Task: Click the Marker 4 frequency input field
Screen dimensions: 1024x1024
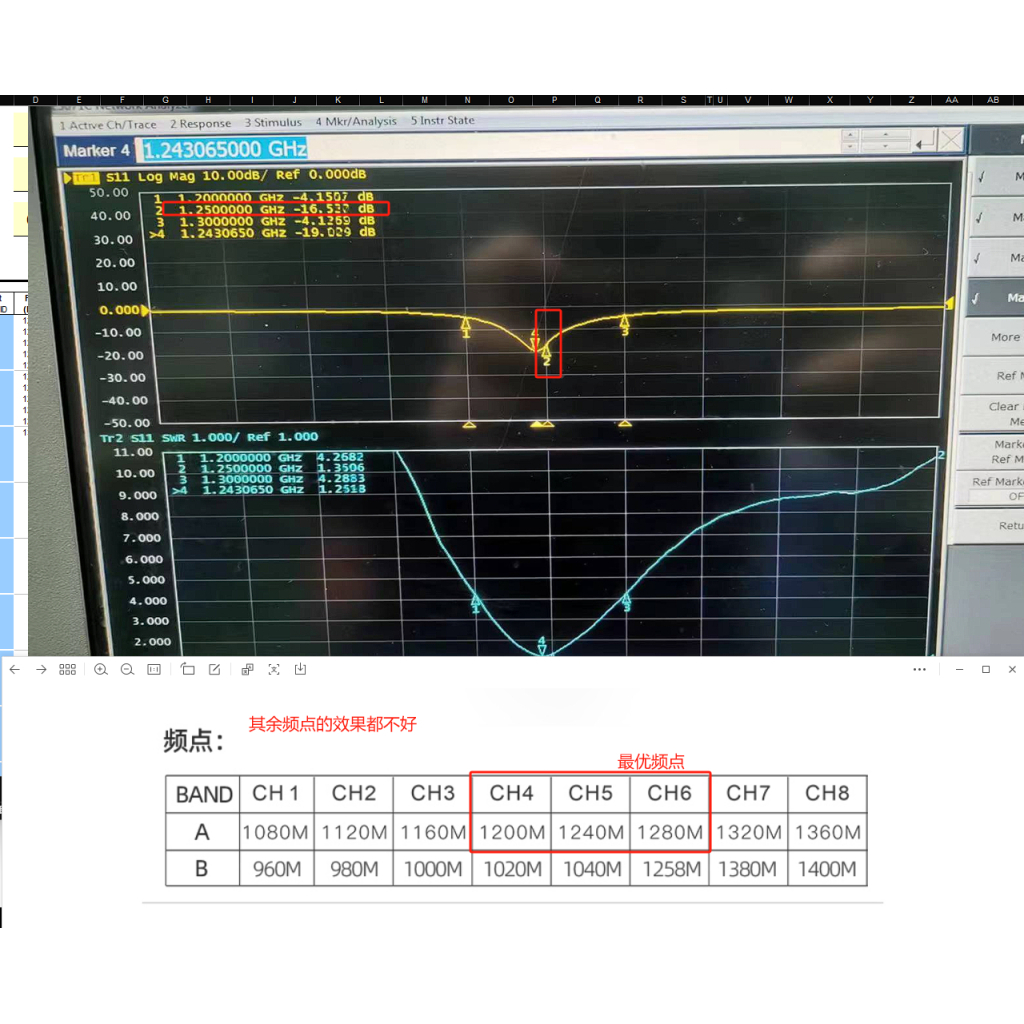Action: pyautogui.click(x=225, y=149)
